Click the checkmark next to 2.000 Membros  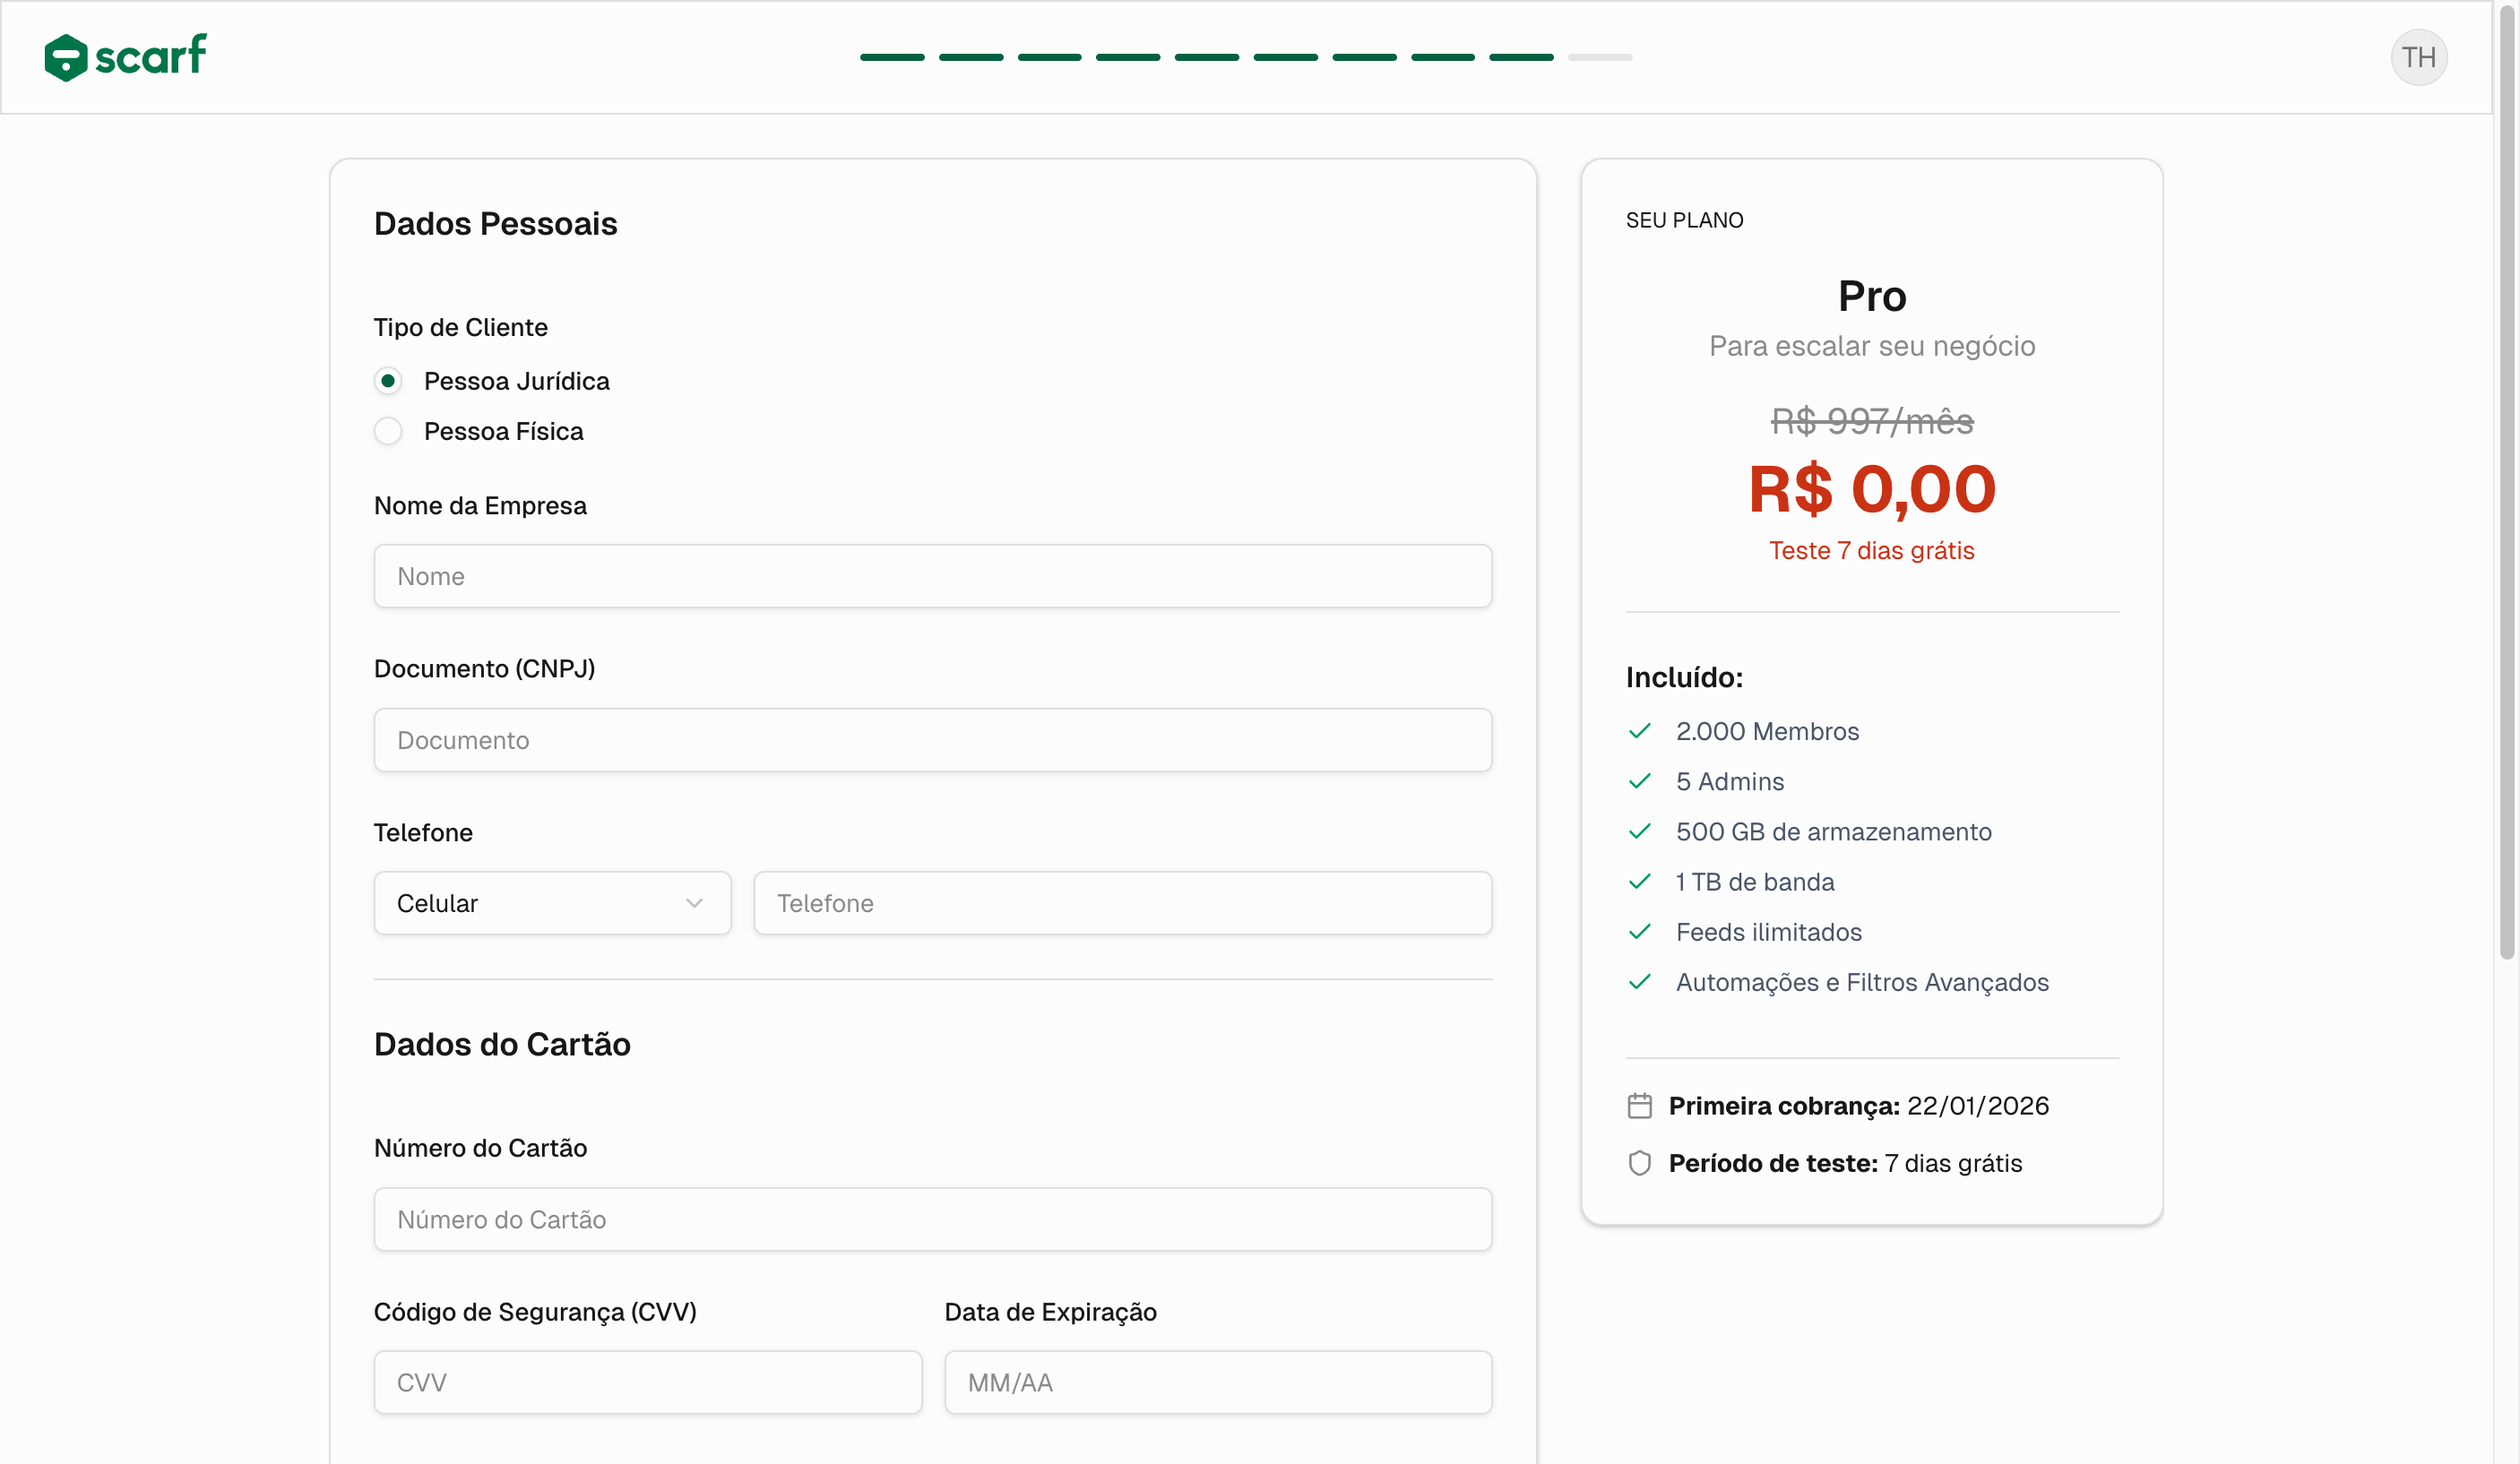click(1640, 731)
